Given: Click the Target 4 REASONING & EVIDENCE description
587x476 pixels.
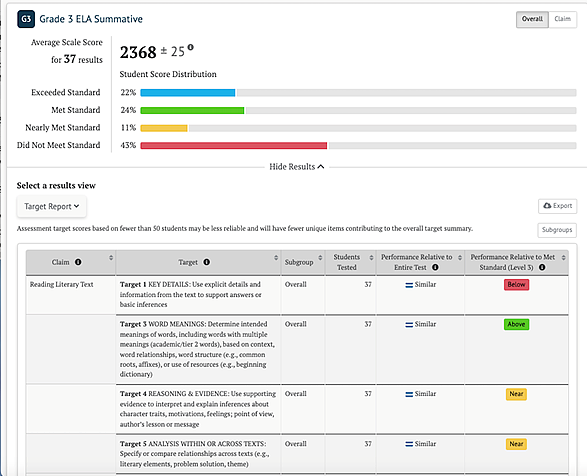Looking at the screenshot, I should point(198,409).
